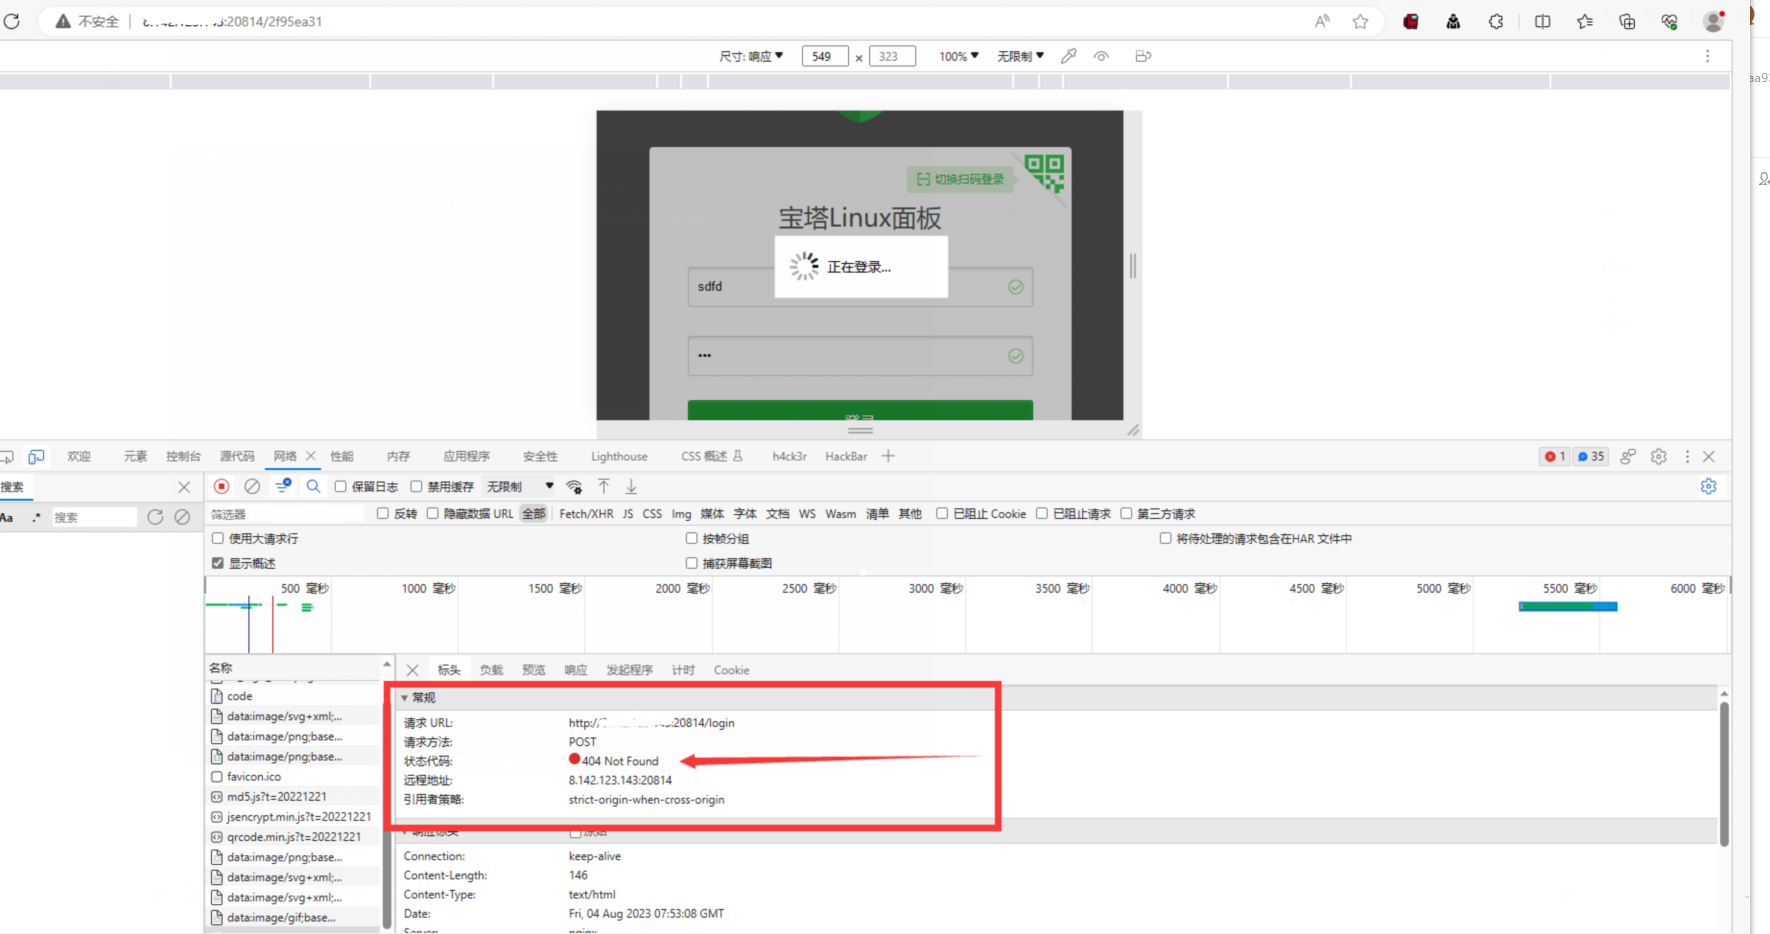The width and height of the screenshot is (1770, 934).
Task: Open the device toolbar 无限制 throttle dropdown
Action: click(x=1020, y=56)
